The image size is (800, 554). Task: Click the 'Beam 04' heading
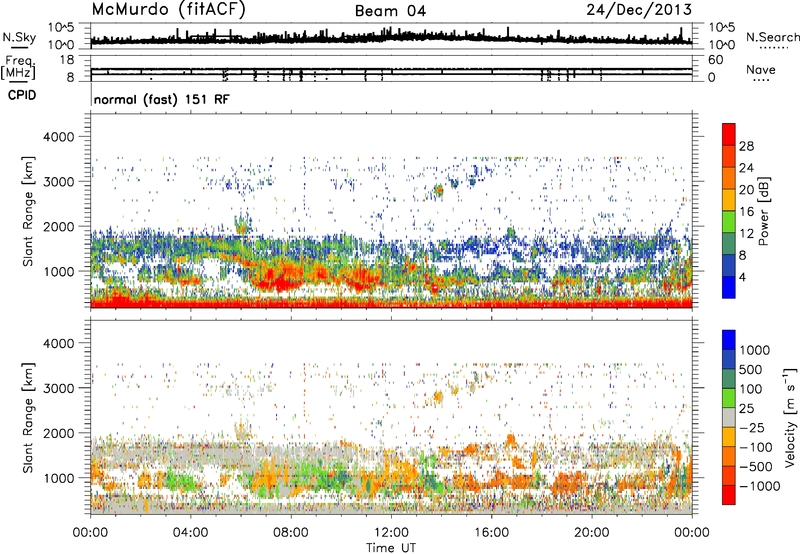pyautogui.click(x=390, y=11)
